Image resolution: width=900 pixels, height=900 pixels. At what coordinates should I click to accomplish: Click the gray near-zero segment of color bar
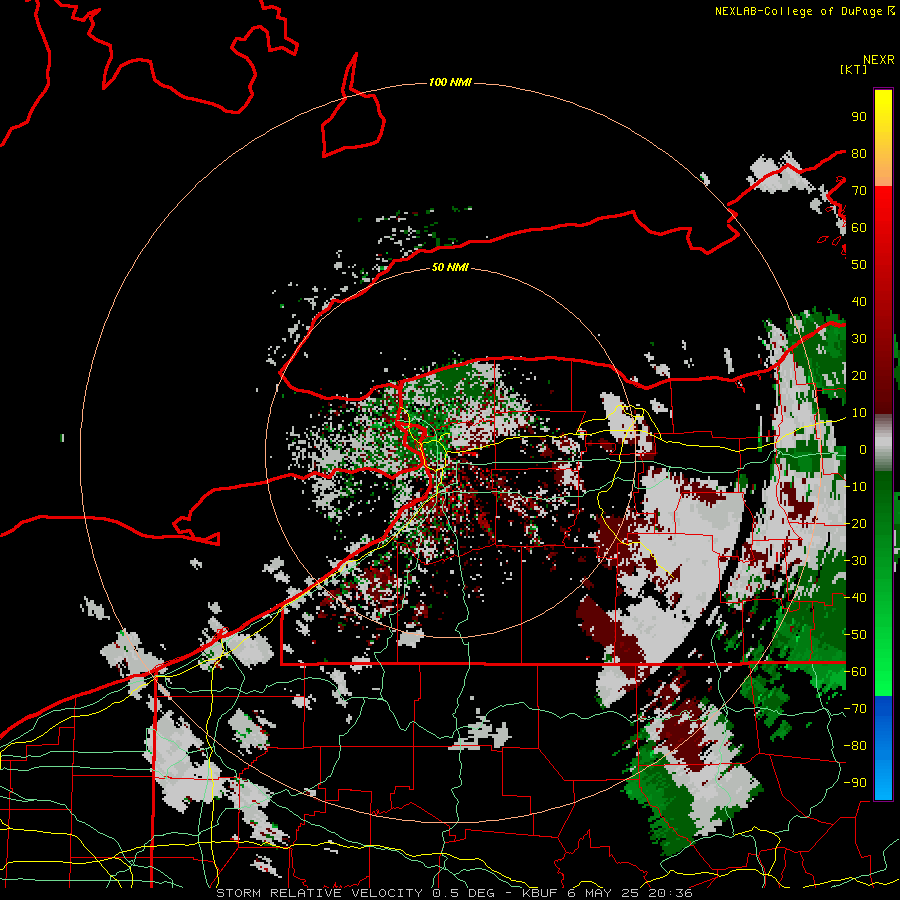[x=883, y=443]
